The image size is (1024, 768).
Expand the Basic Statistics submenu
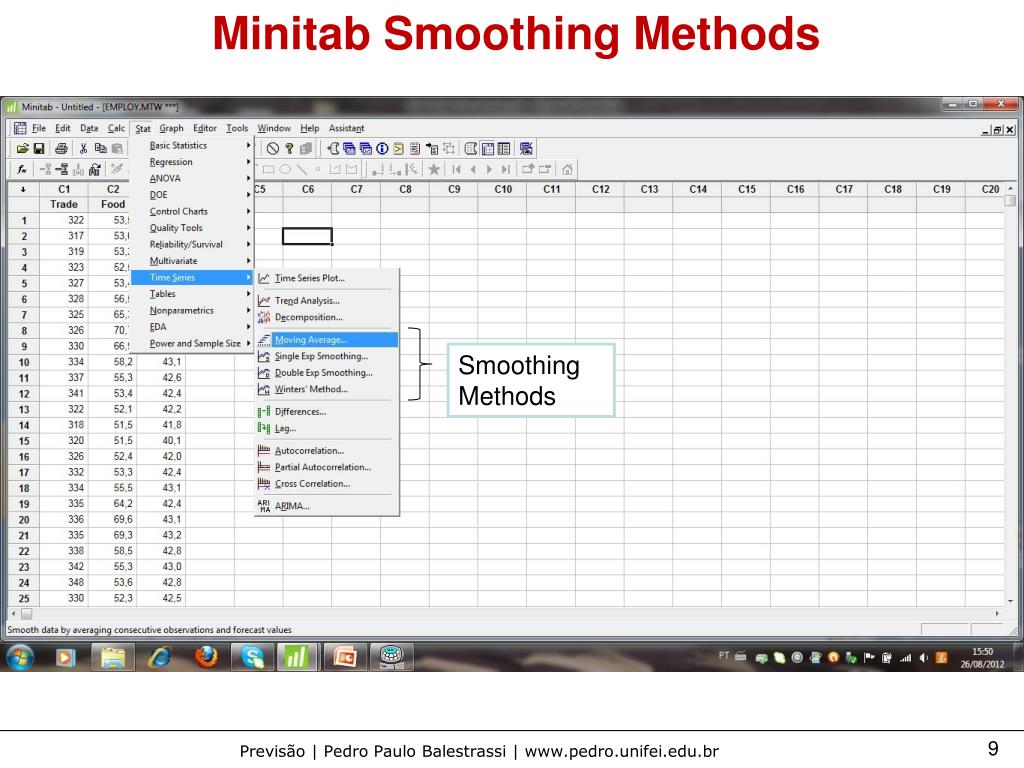pyautogui.click(x=192, y=146)
